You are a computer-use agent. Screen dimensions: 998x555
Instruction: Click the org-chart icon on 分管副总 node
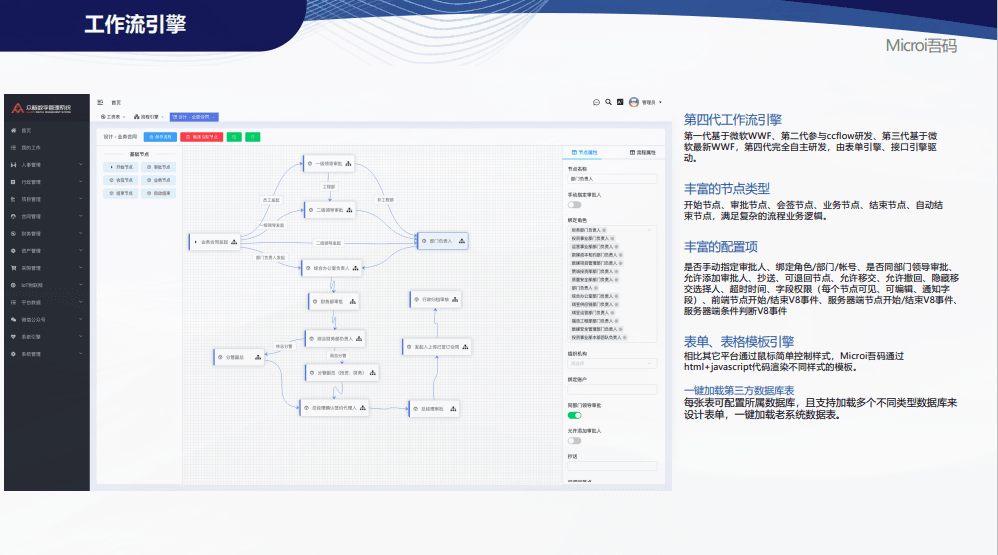(258, 358)
